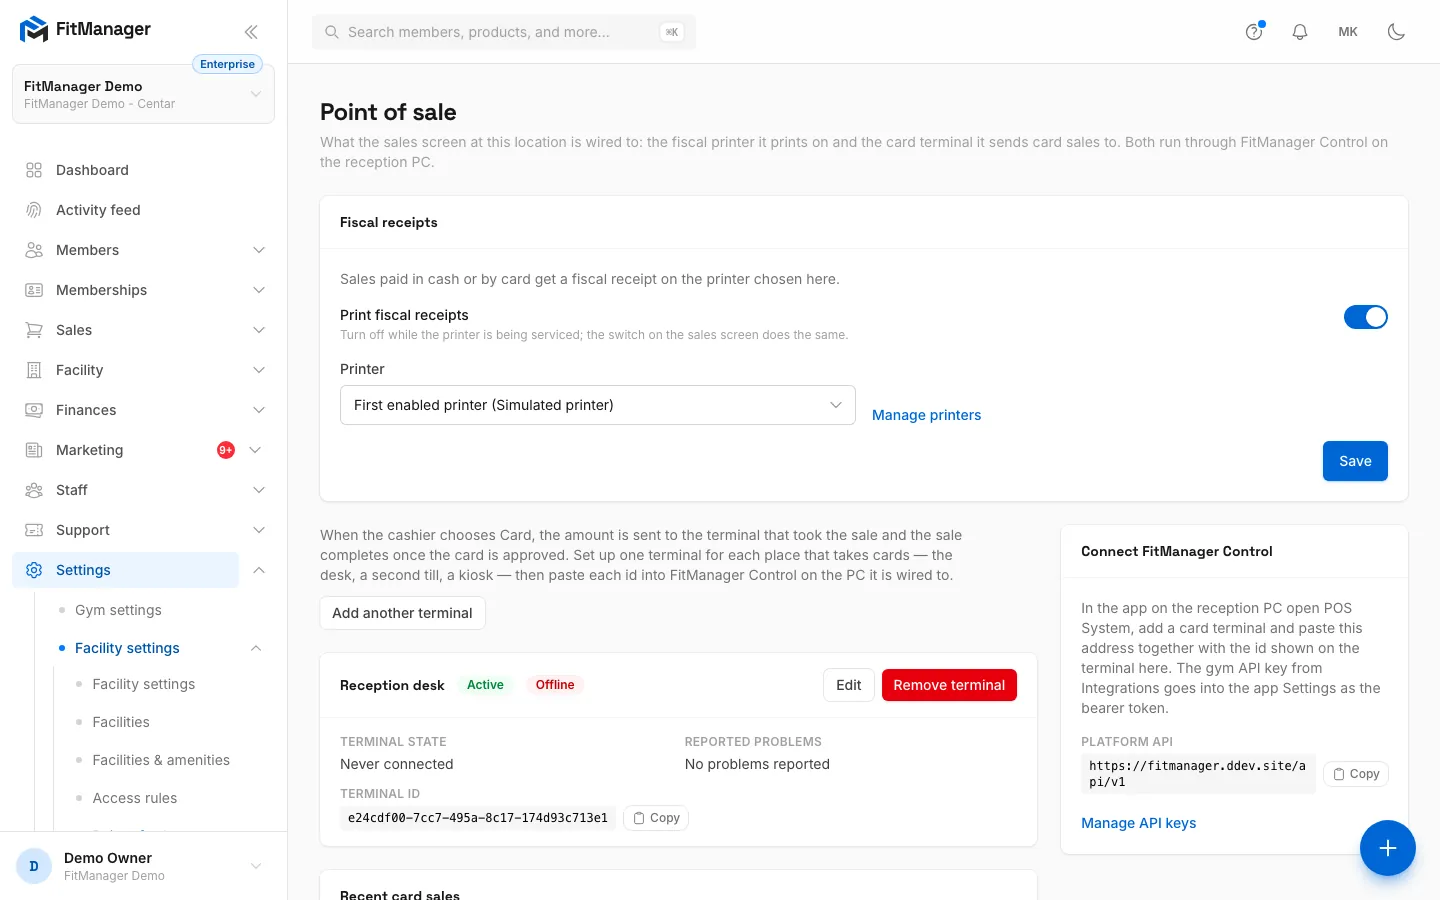This screenshot has height=900, width=1440.
Task: Click the FitManager logo
Action: [x=85, y=29]
